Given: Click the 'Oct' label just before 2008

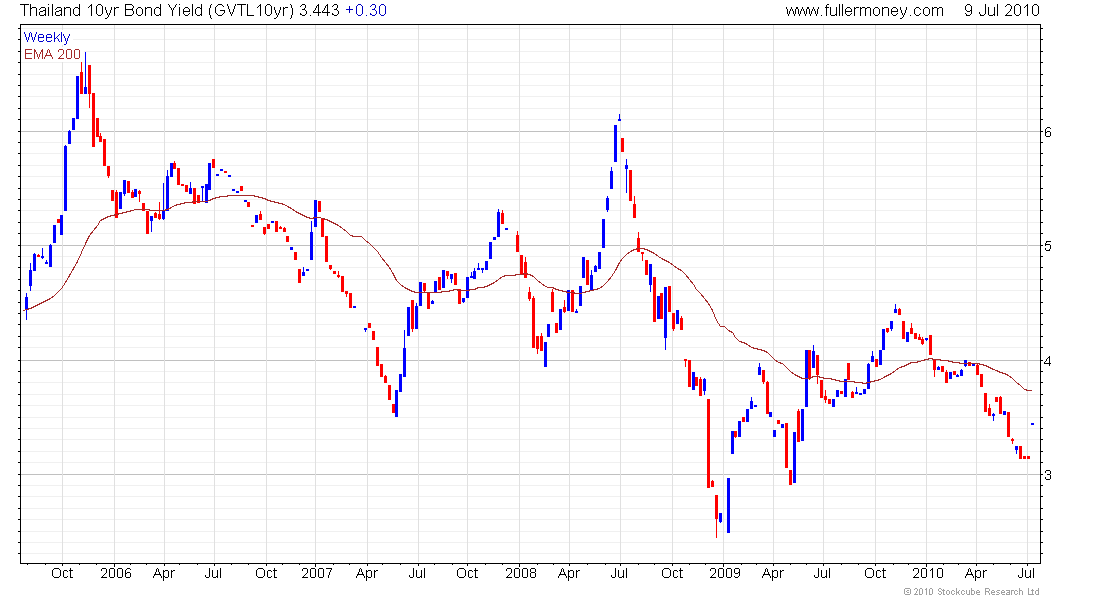Looking at the screenshot, I should click(x=467, y=573).
